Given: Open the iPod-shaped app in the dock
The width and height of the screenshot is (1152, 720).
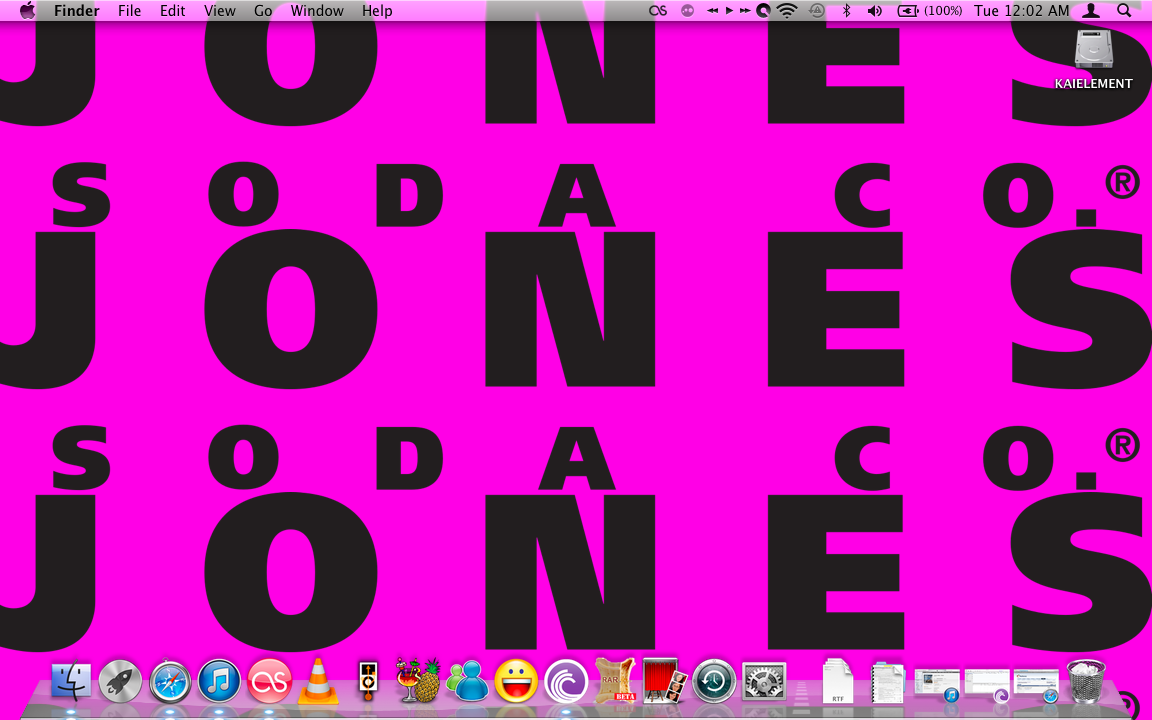Looking at the screenshot, I should point(368,679).
